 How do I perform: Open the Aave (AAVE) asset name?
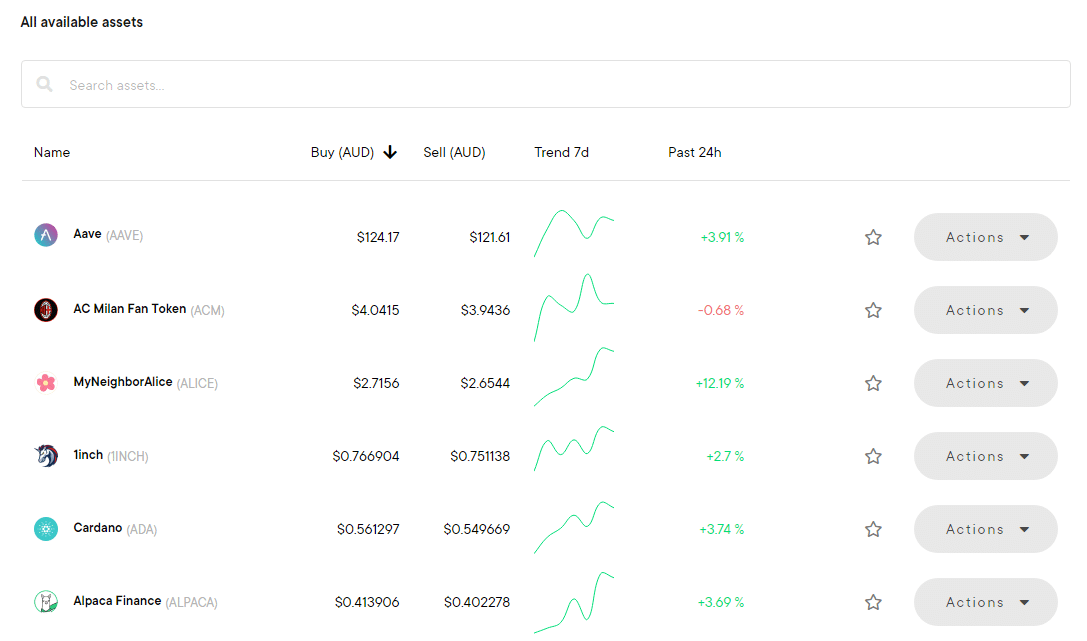point(108,235)
